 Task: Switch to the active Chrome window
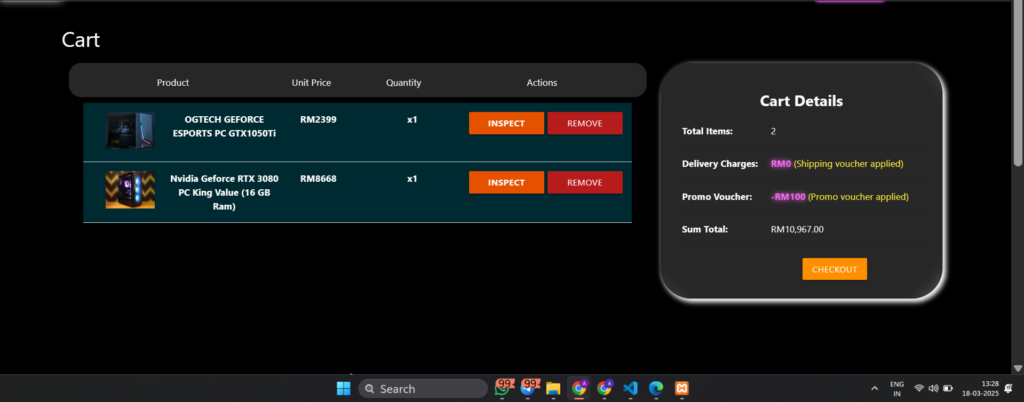pyautogui.click(x=579, y=389)
